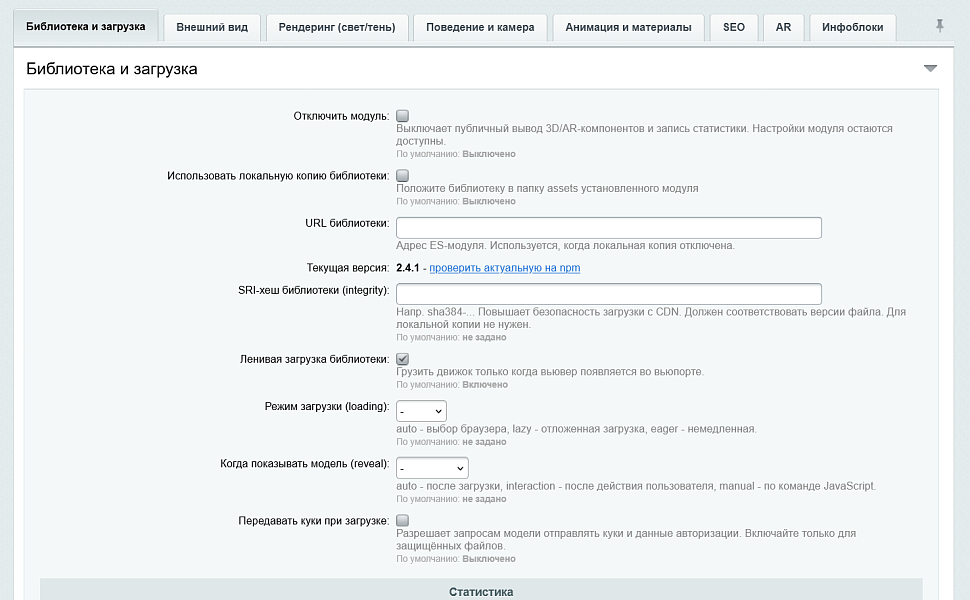Image resolution: width=970 pixels, height=600 pixels.
Task: Toggle Использовать локальную копию библиотеки checkbox
Action: pyautogui.click(x=402, y=176)
